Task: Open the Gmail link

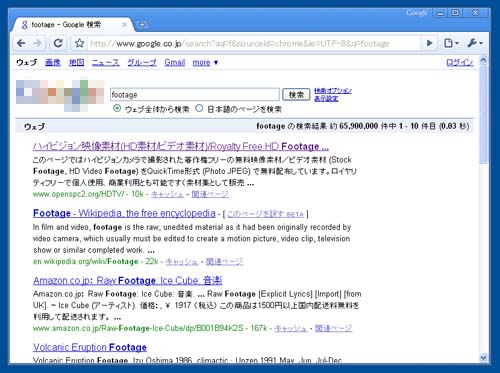Action: 175,63
